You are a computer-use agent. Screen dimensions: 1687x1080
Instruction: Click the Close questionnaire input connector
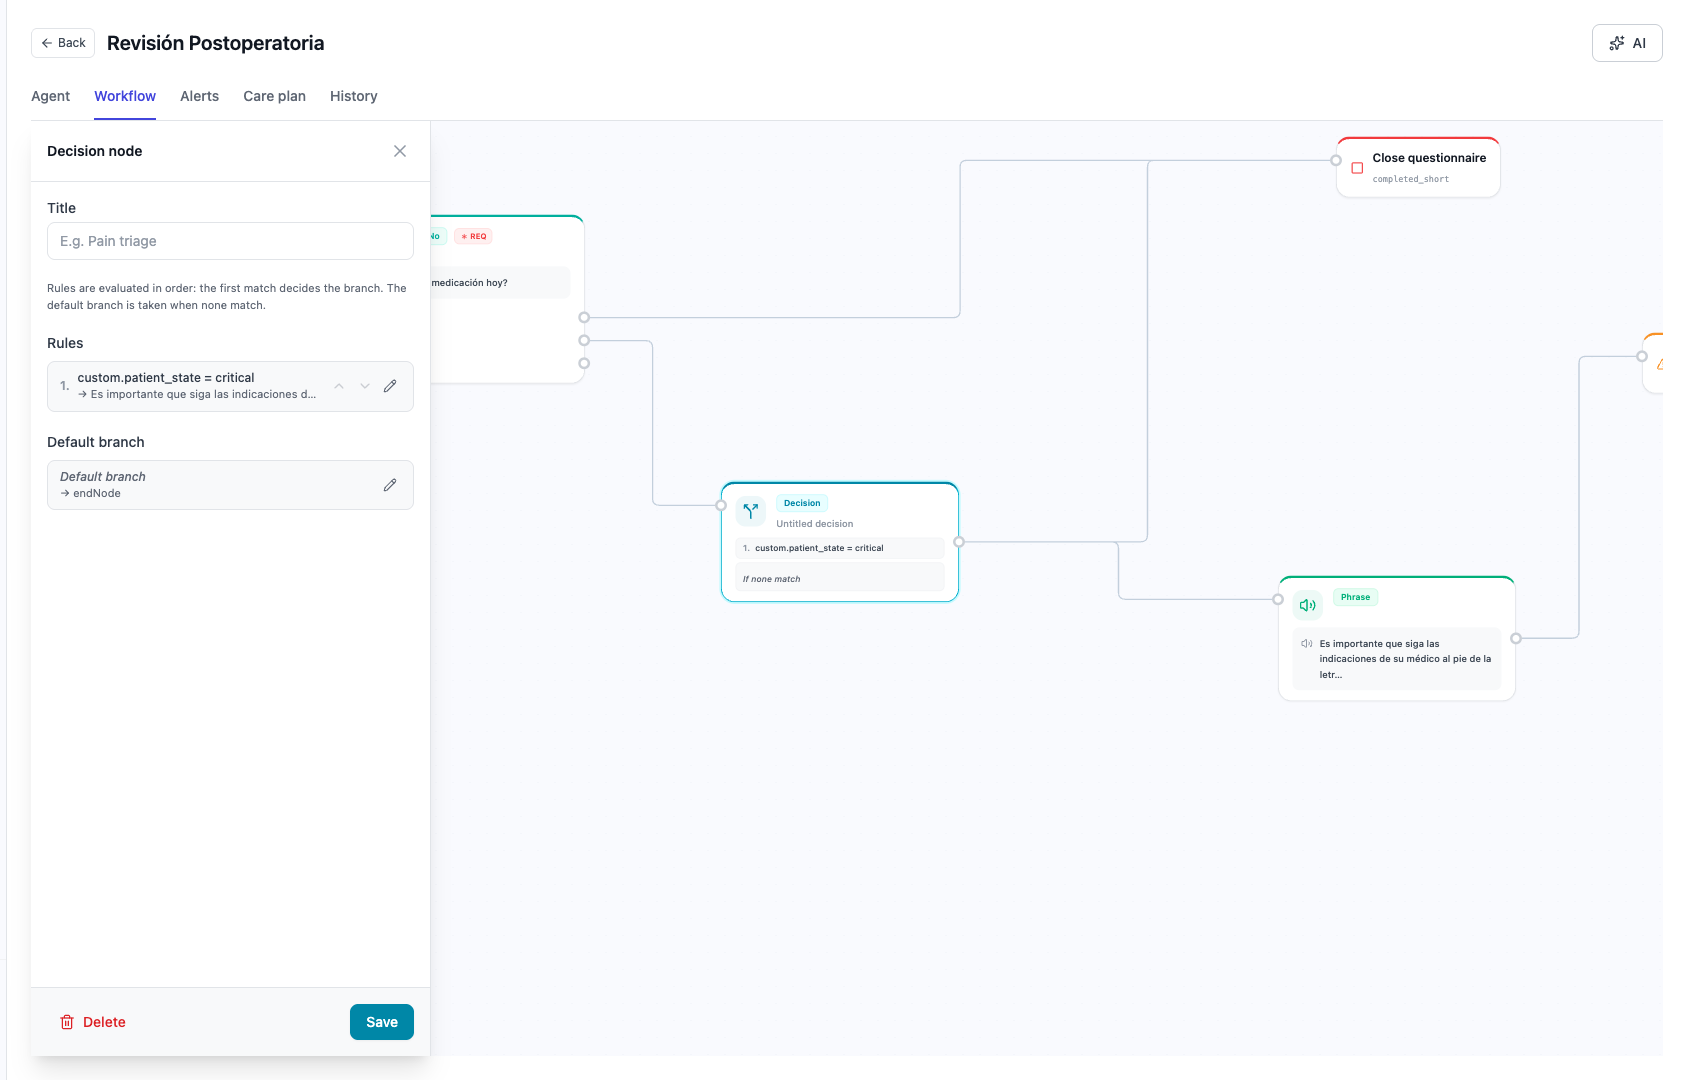coord(1336,160)
